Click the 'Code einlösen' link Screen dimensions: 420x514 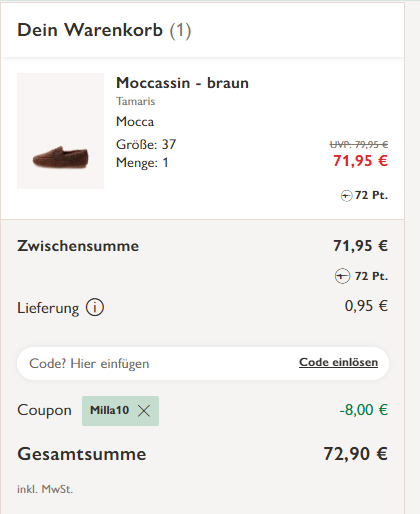[x=338, y=362]
